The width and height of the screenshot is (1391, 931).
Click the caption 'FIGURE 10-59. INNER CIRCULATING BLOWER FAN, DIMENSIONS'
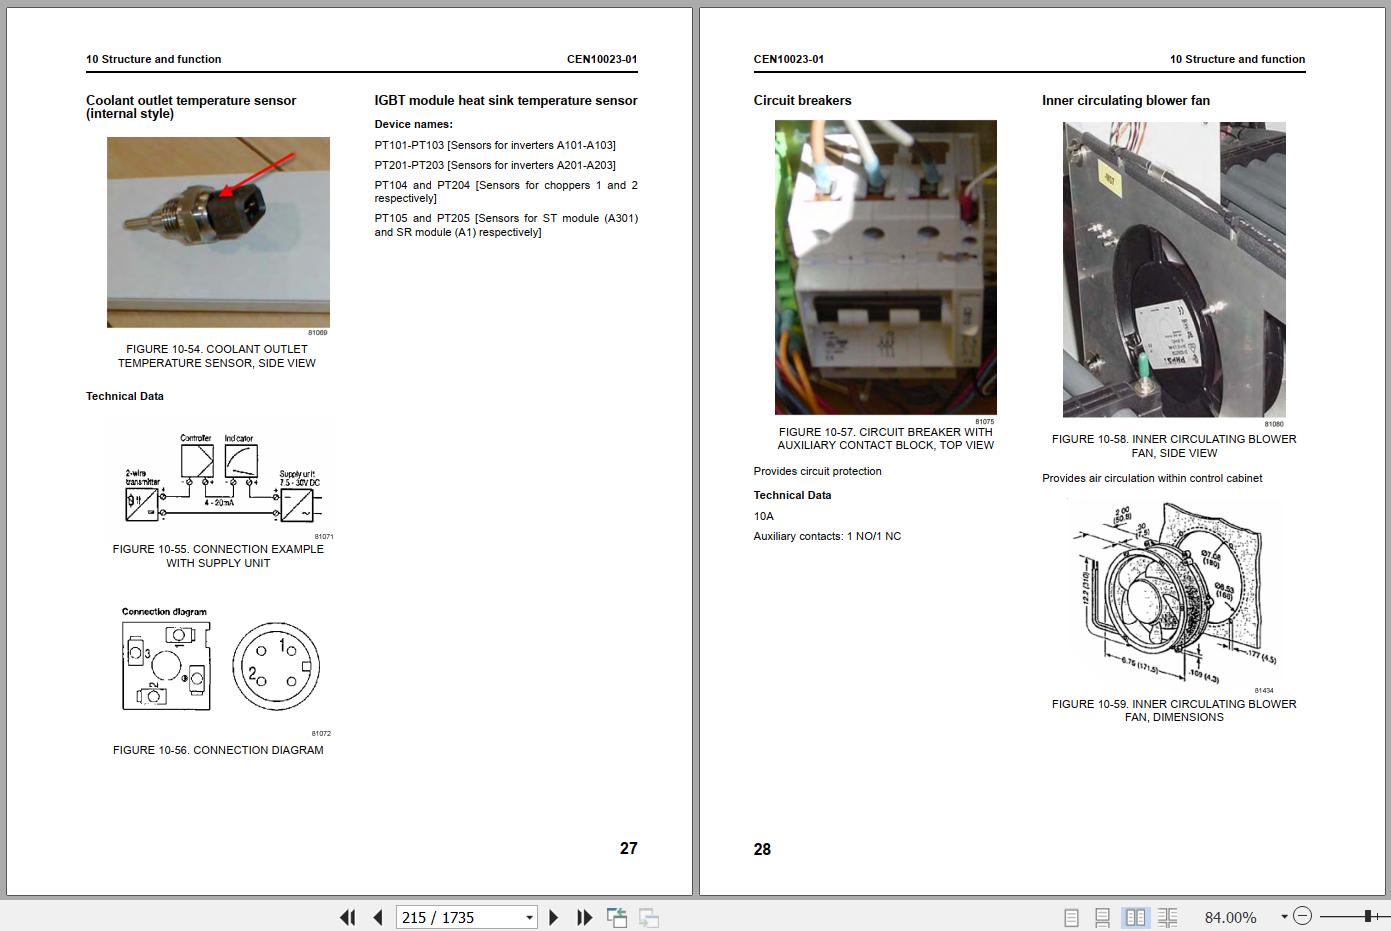(1174, 710)
